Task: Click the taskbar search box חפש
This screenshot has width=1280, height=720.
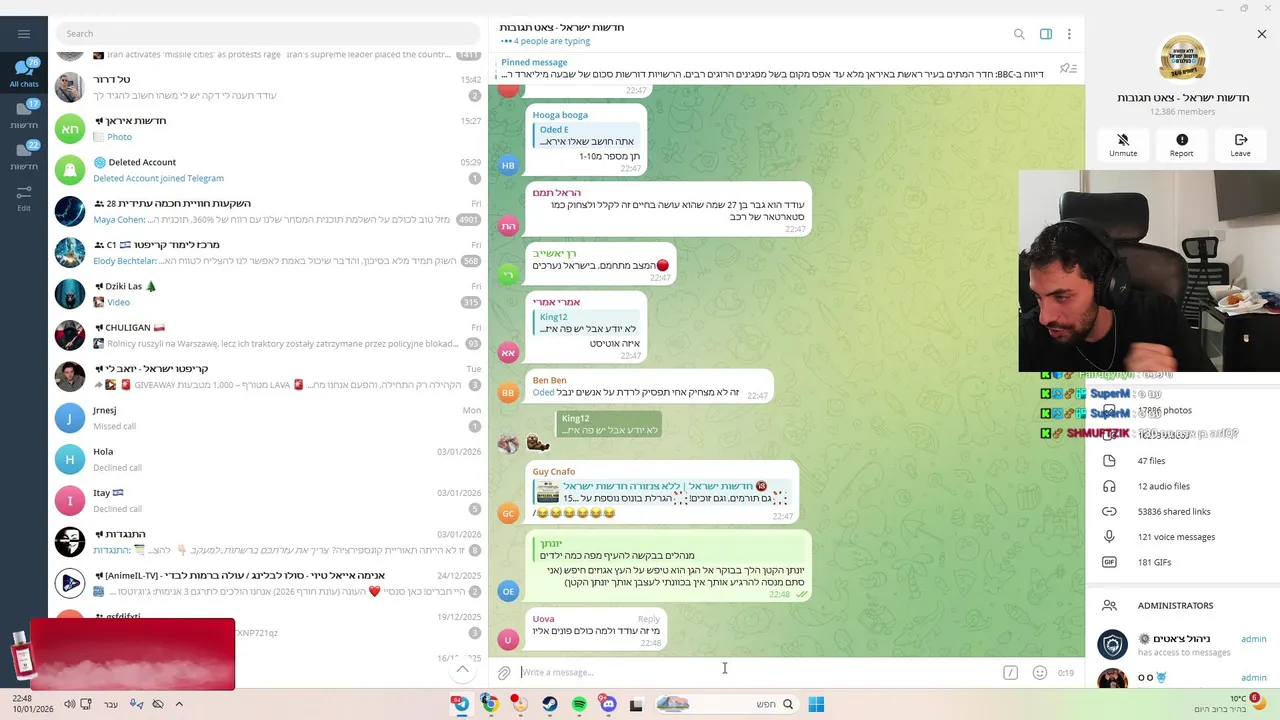Action: [x=726, y=705]
